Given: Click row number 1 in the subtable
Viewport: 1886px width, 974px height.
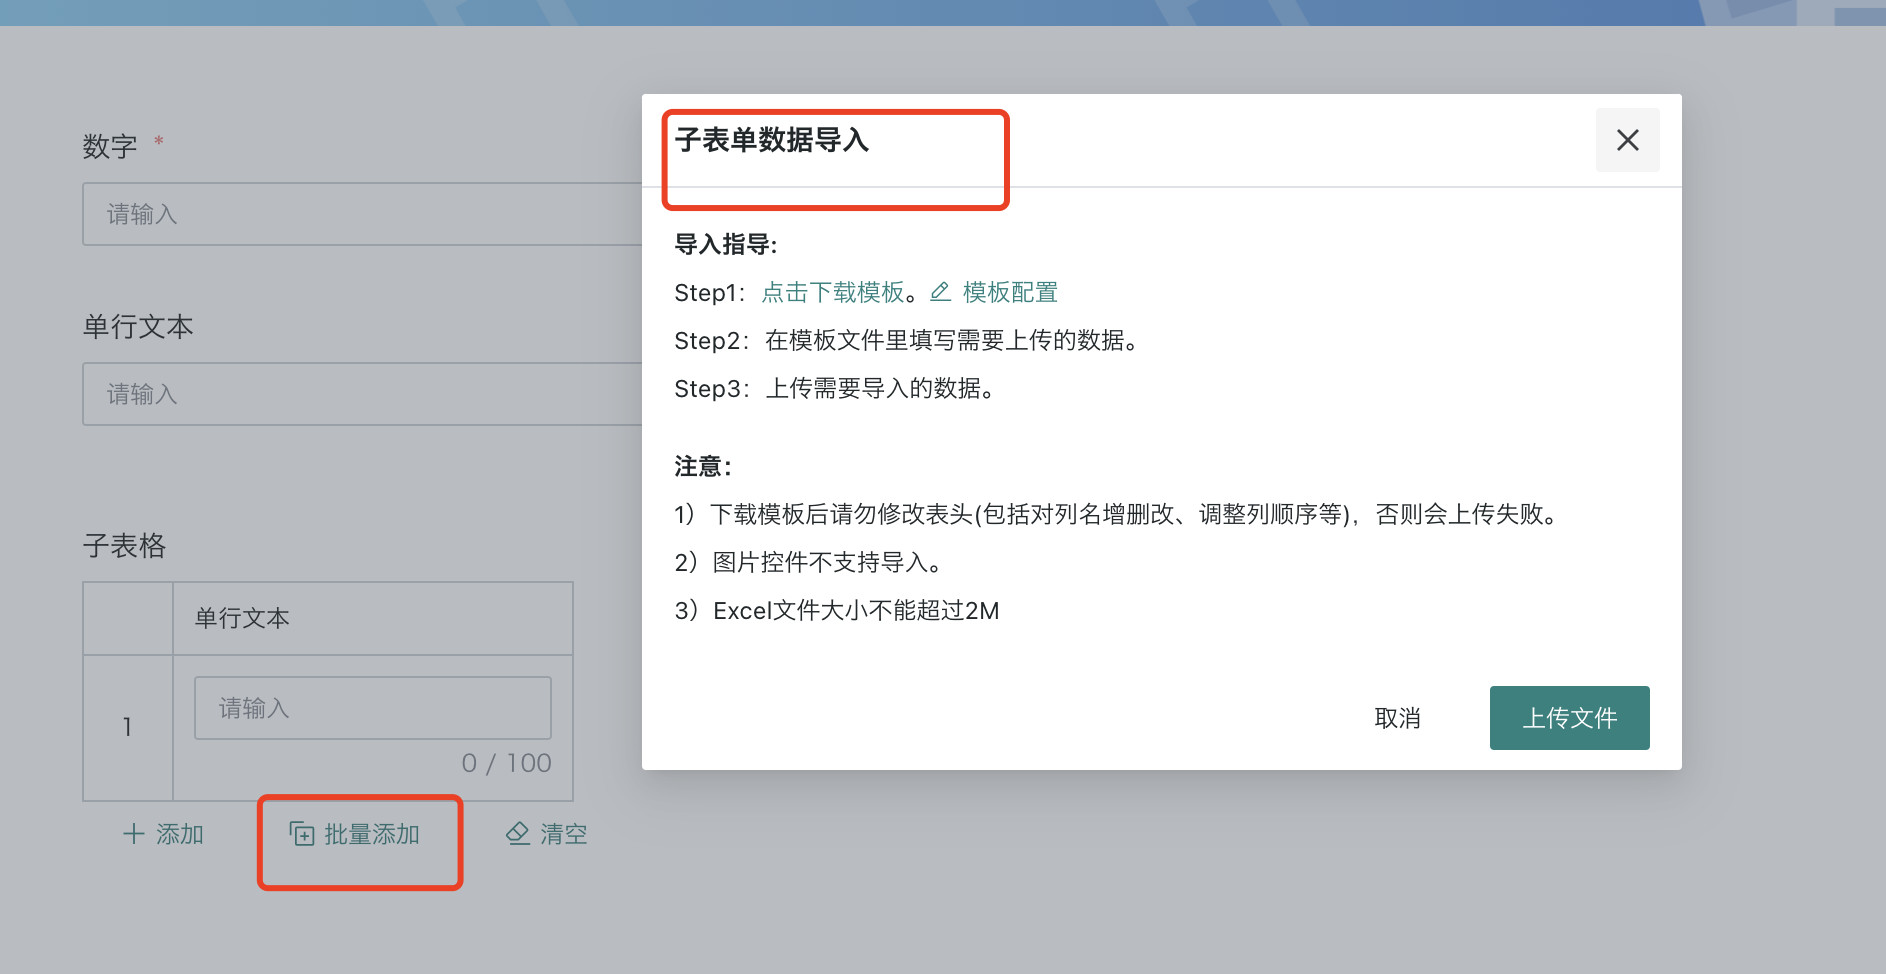Looking at the screenshot, I should (x=127, y=727).
